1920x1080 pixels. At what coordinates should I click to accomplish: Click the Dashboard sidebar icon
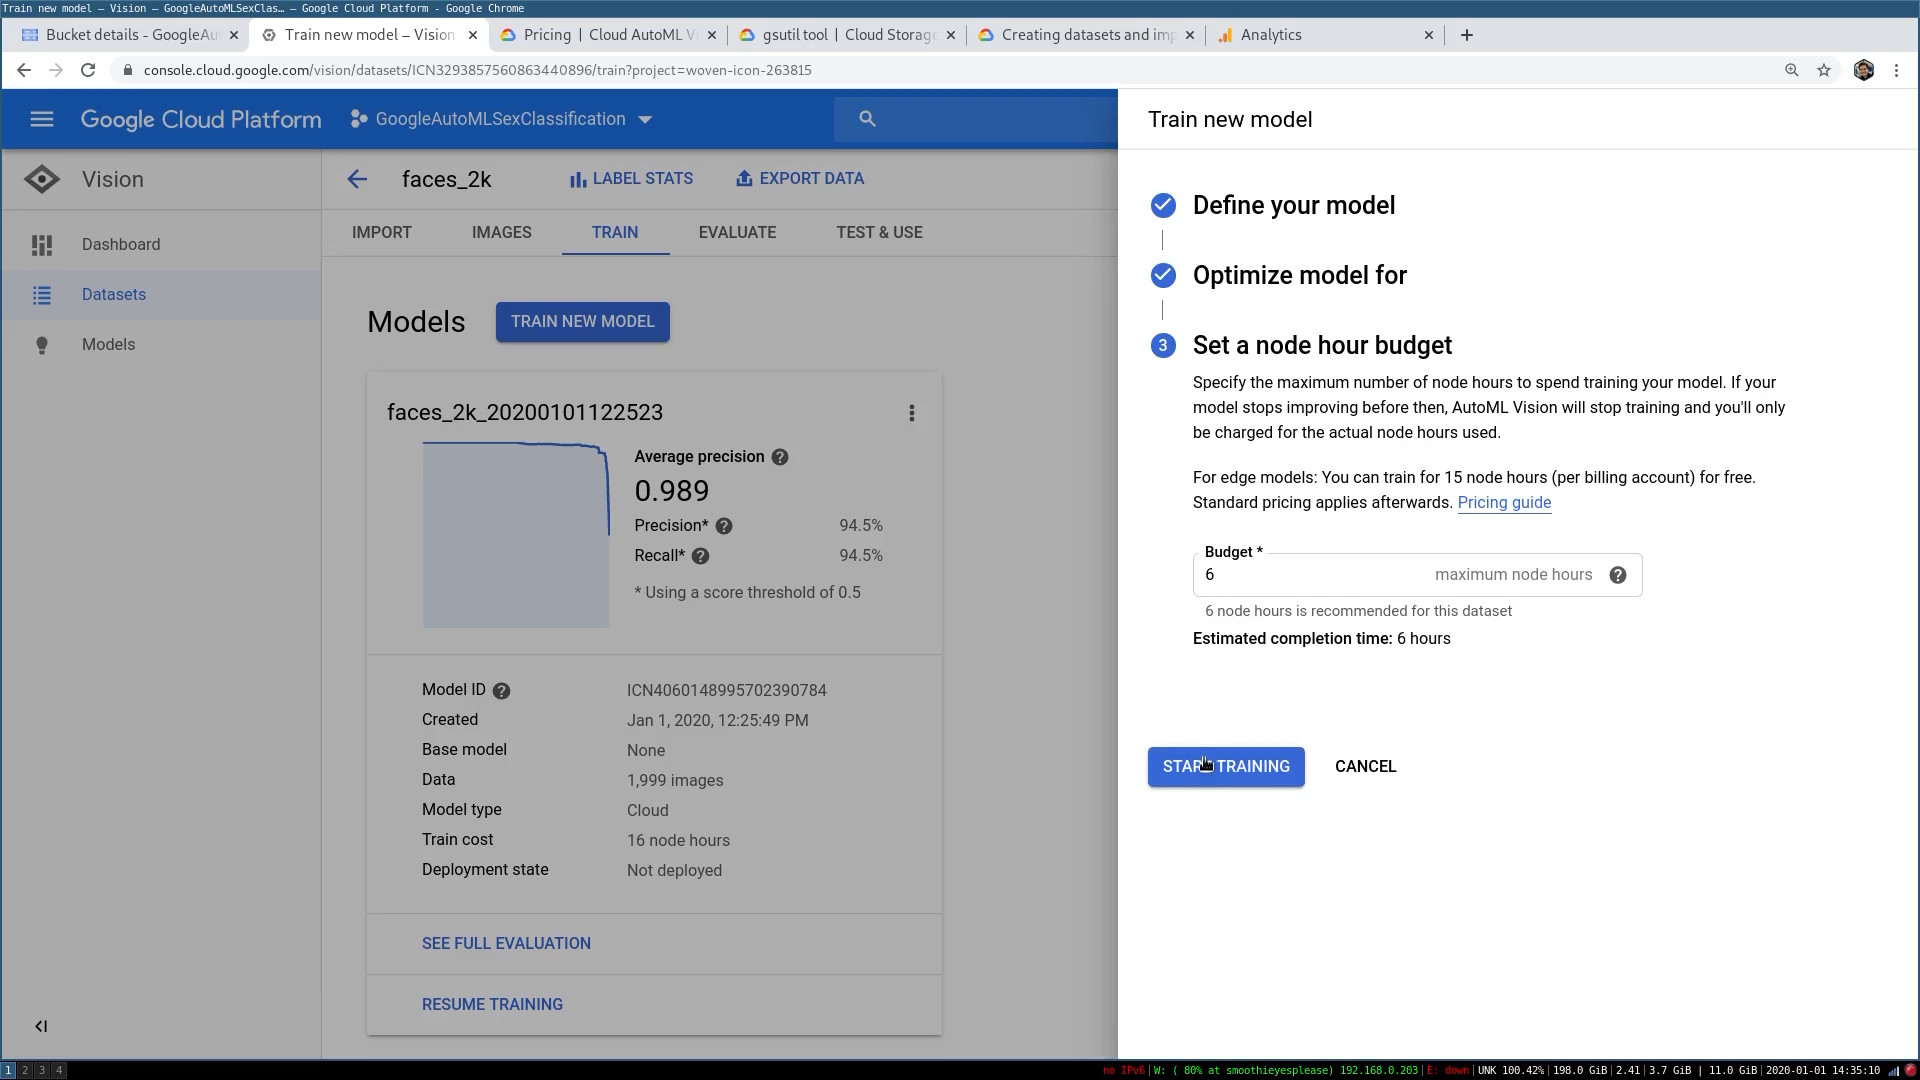[x=42, y=245]
